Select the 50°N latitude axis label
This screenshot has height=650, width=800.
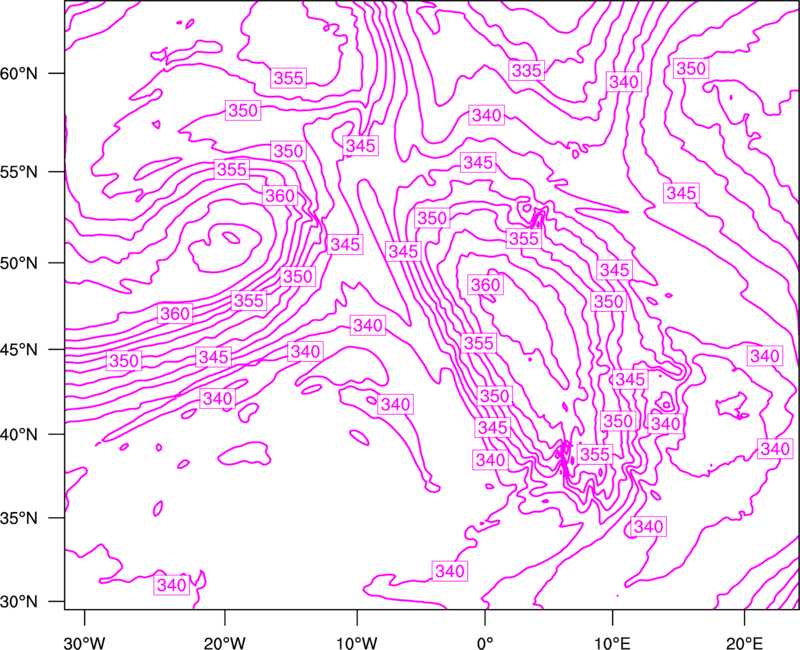[x=19, y=263]
